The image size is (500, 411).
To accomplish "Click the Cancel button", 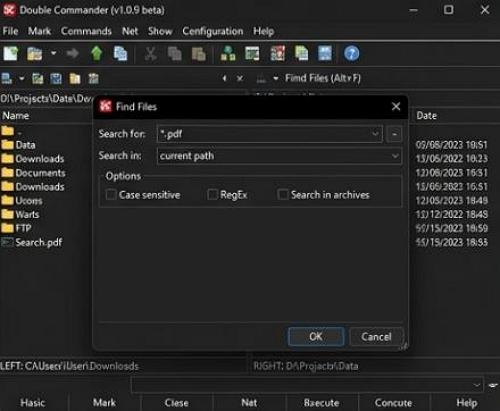I will click(x=376, y=337).
